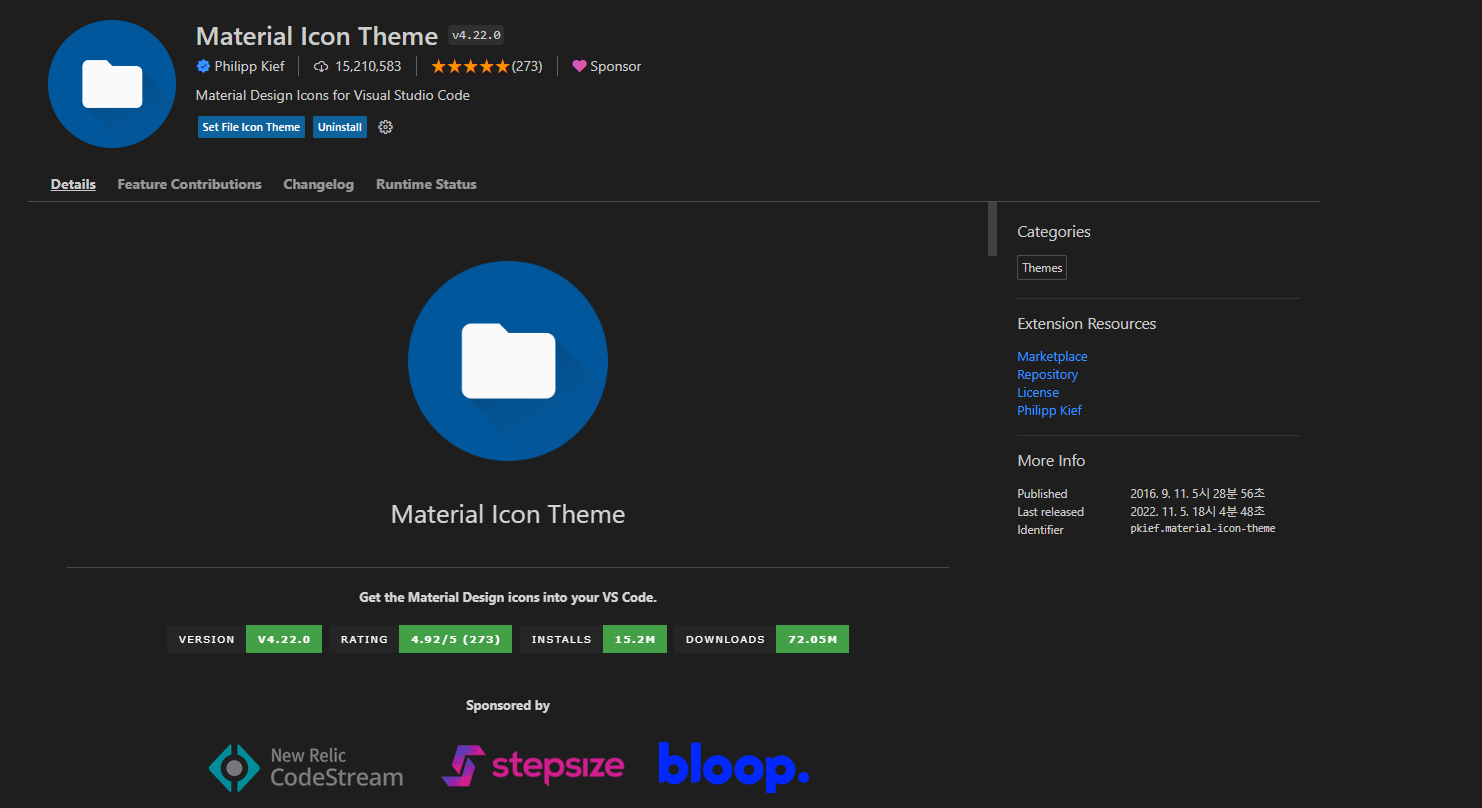Image resolution: width=1482 pixels, height=808 pixels.
Task: Open the License resource link
Action: tap(1038, 393)
